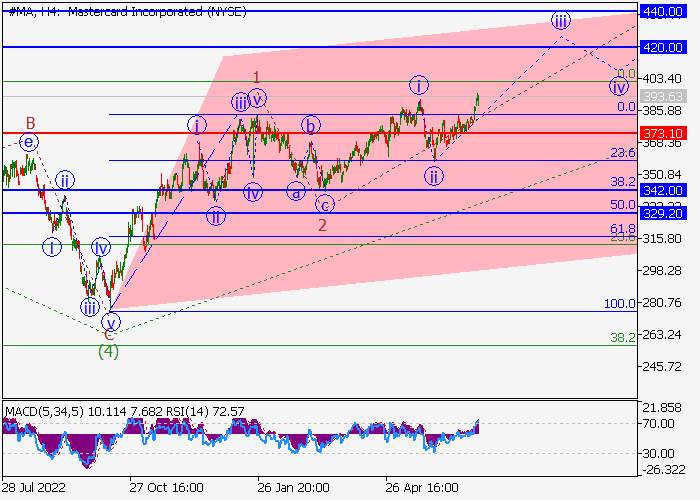Select the brown wave 1 label

(256, 78)
